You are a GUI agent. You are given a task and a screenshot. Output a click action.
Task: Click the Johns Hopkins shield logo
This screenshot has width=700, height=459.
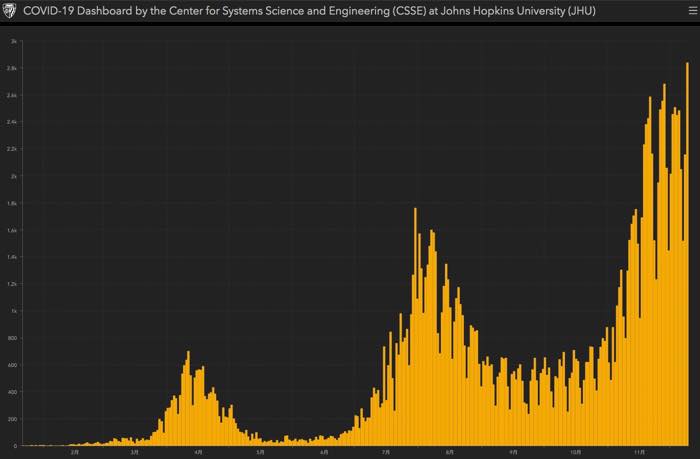(9, 11)
